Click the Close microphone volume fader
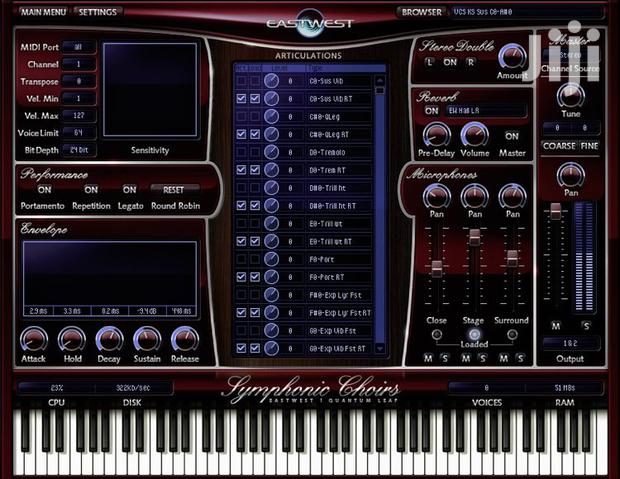The height and width of the screenshot is (479, 620). [x=437, y=269]
